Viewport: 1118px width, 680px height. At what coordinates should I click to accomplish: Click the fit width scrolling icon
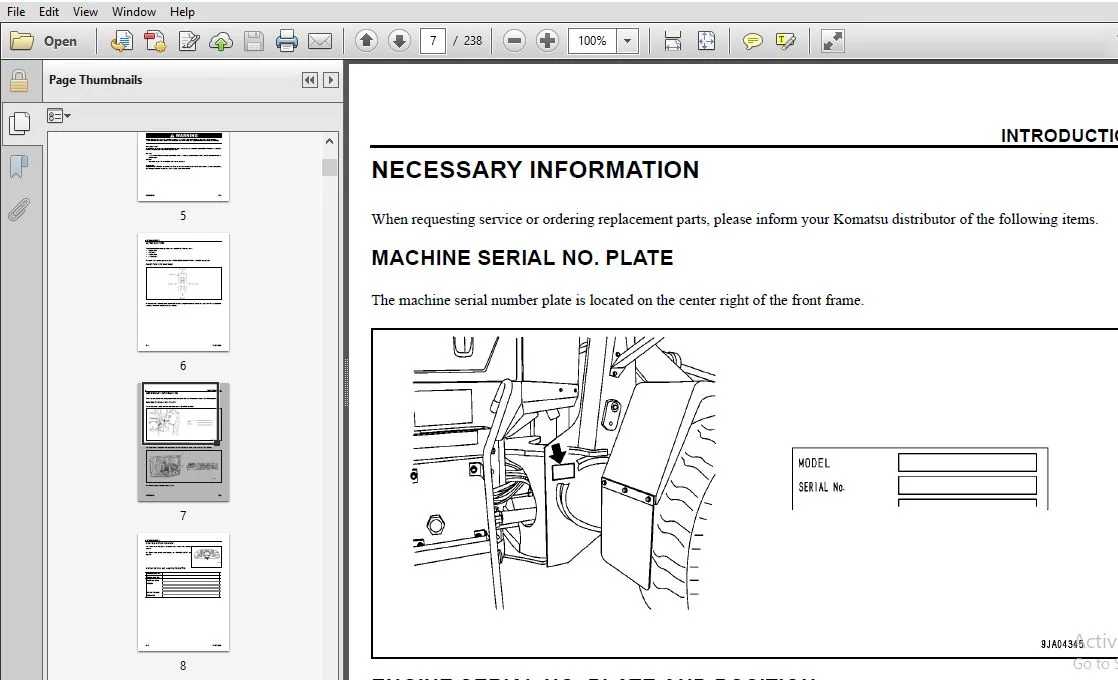pyautogui.click(x=672, y=41)
